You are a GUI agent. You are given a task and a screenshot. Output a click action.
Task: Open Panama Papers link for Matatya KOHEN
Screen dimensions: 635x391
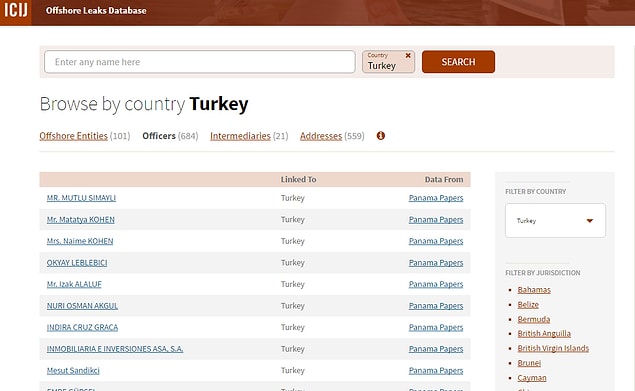(436, 220)
